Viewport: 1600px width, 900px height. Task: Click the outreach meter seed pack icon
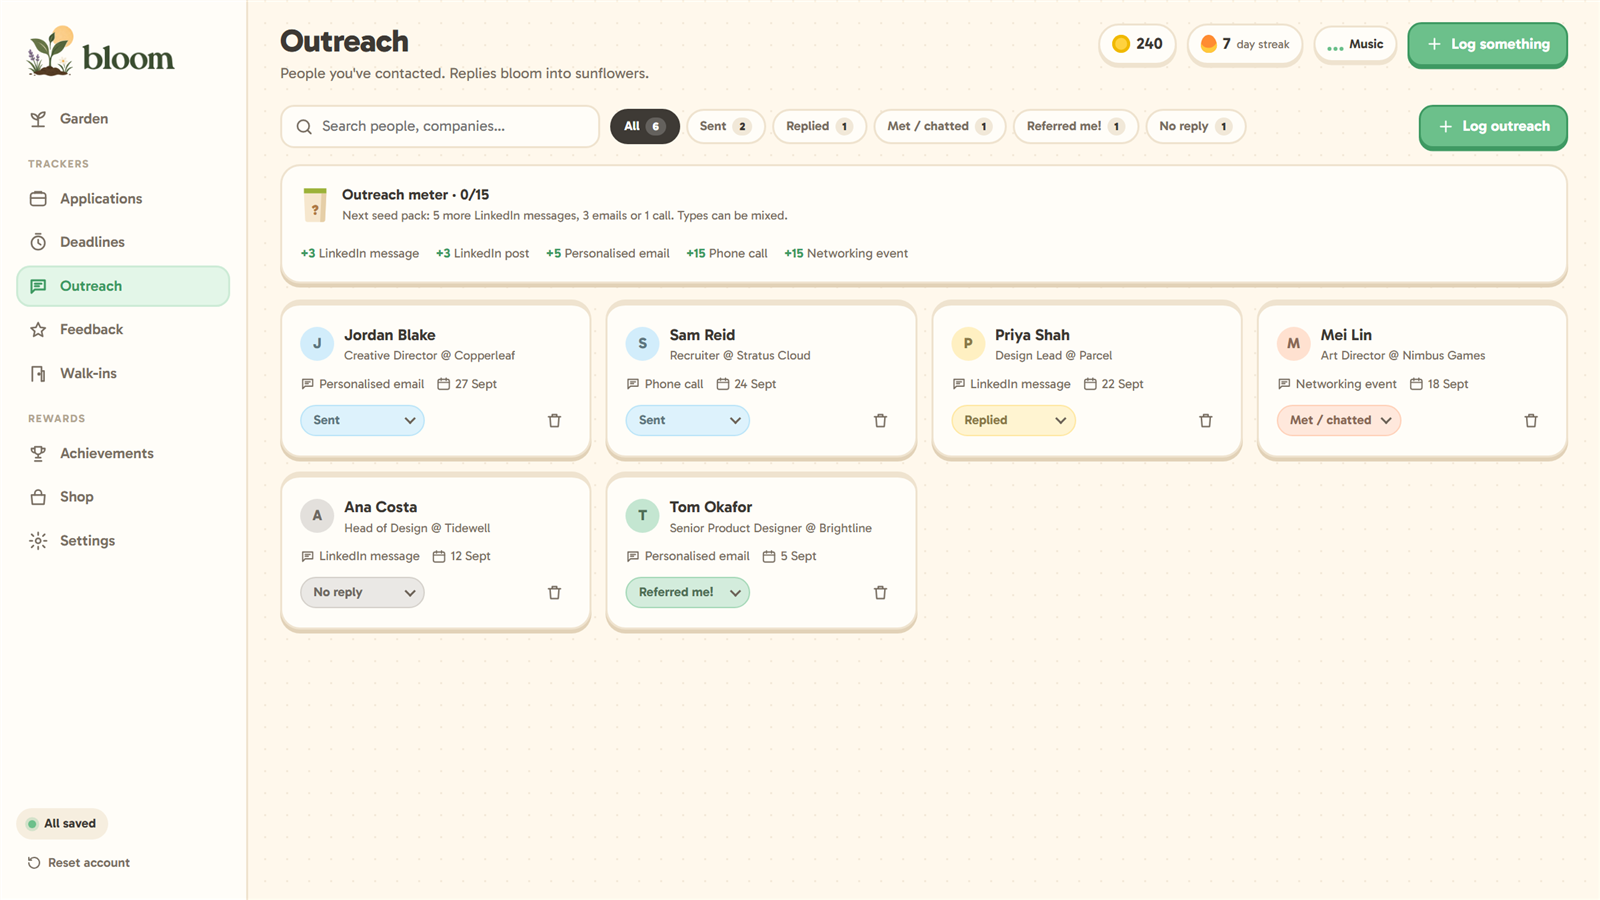(x=315, y=204)
